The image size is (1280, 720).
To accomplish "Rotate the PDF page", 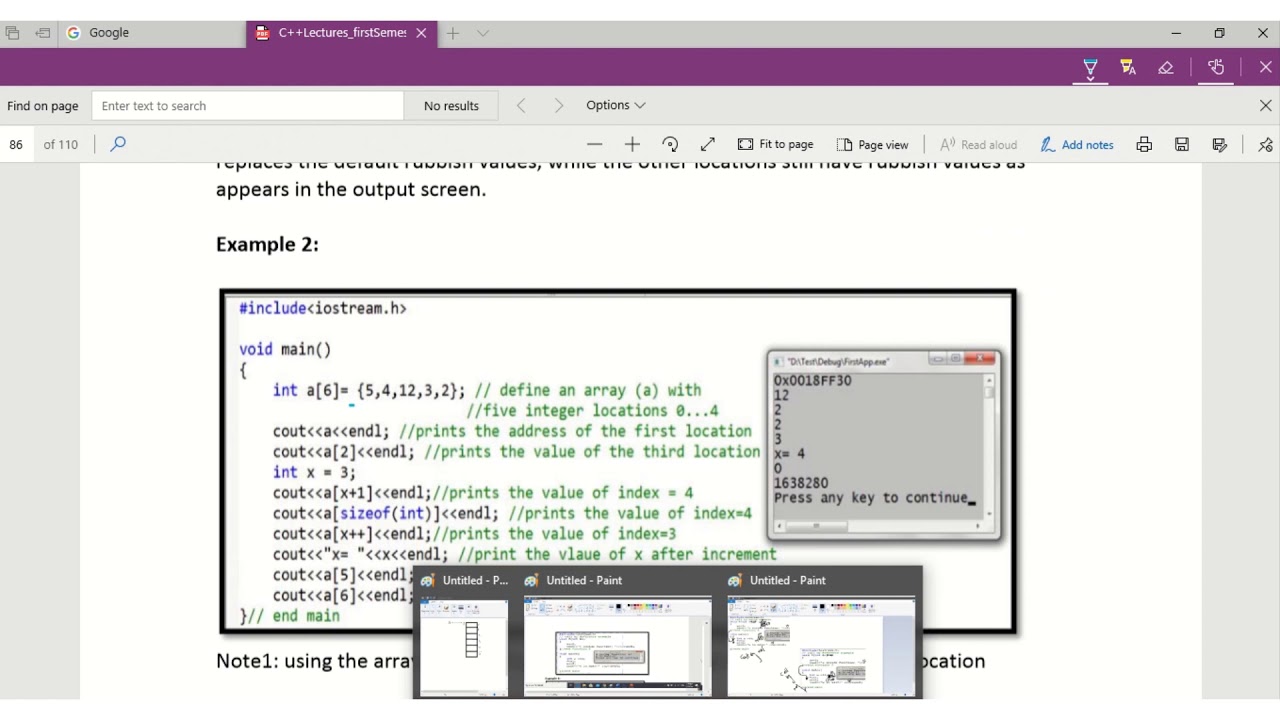I will pos(670,144).
